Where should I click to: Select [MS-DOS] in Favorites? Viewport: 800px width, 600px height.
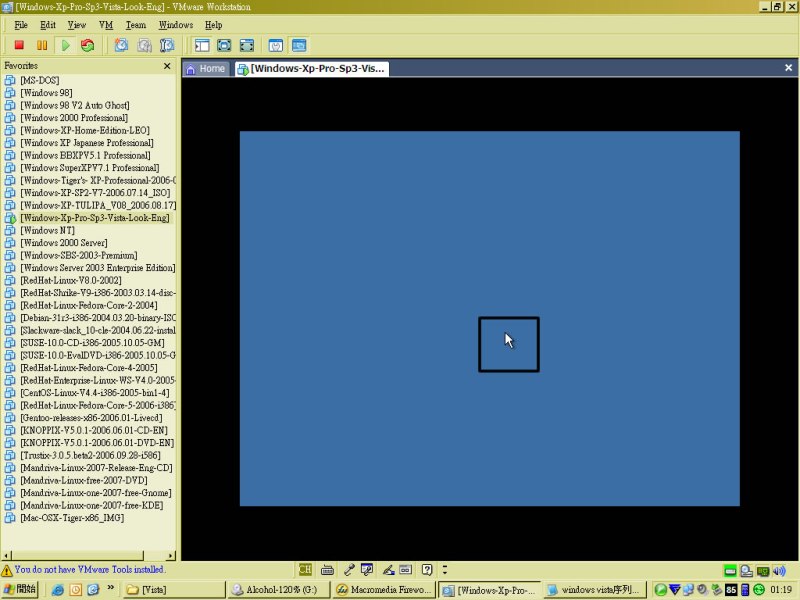click(x=40, y=80)
